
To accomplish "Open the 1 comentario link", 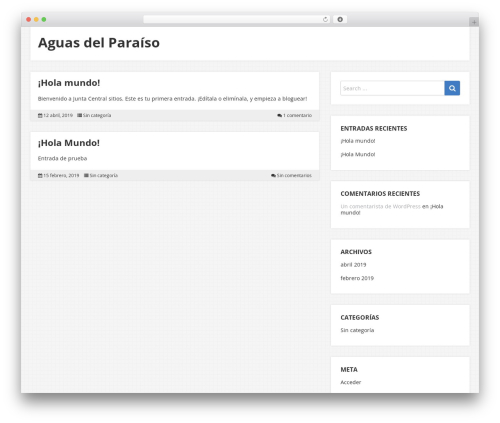I will pos(297,115).
